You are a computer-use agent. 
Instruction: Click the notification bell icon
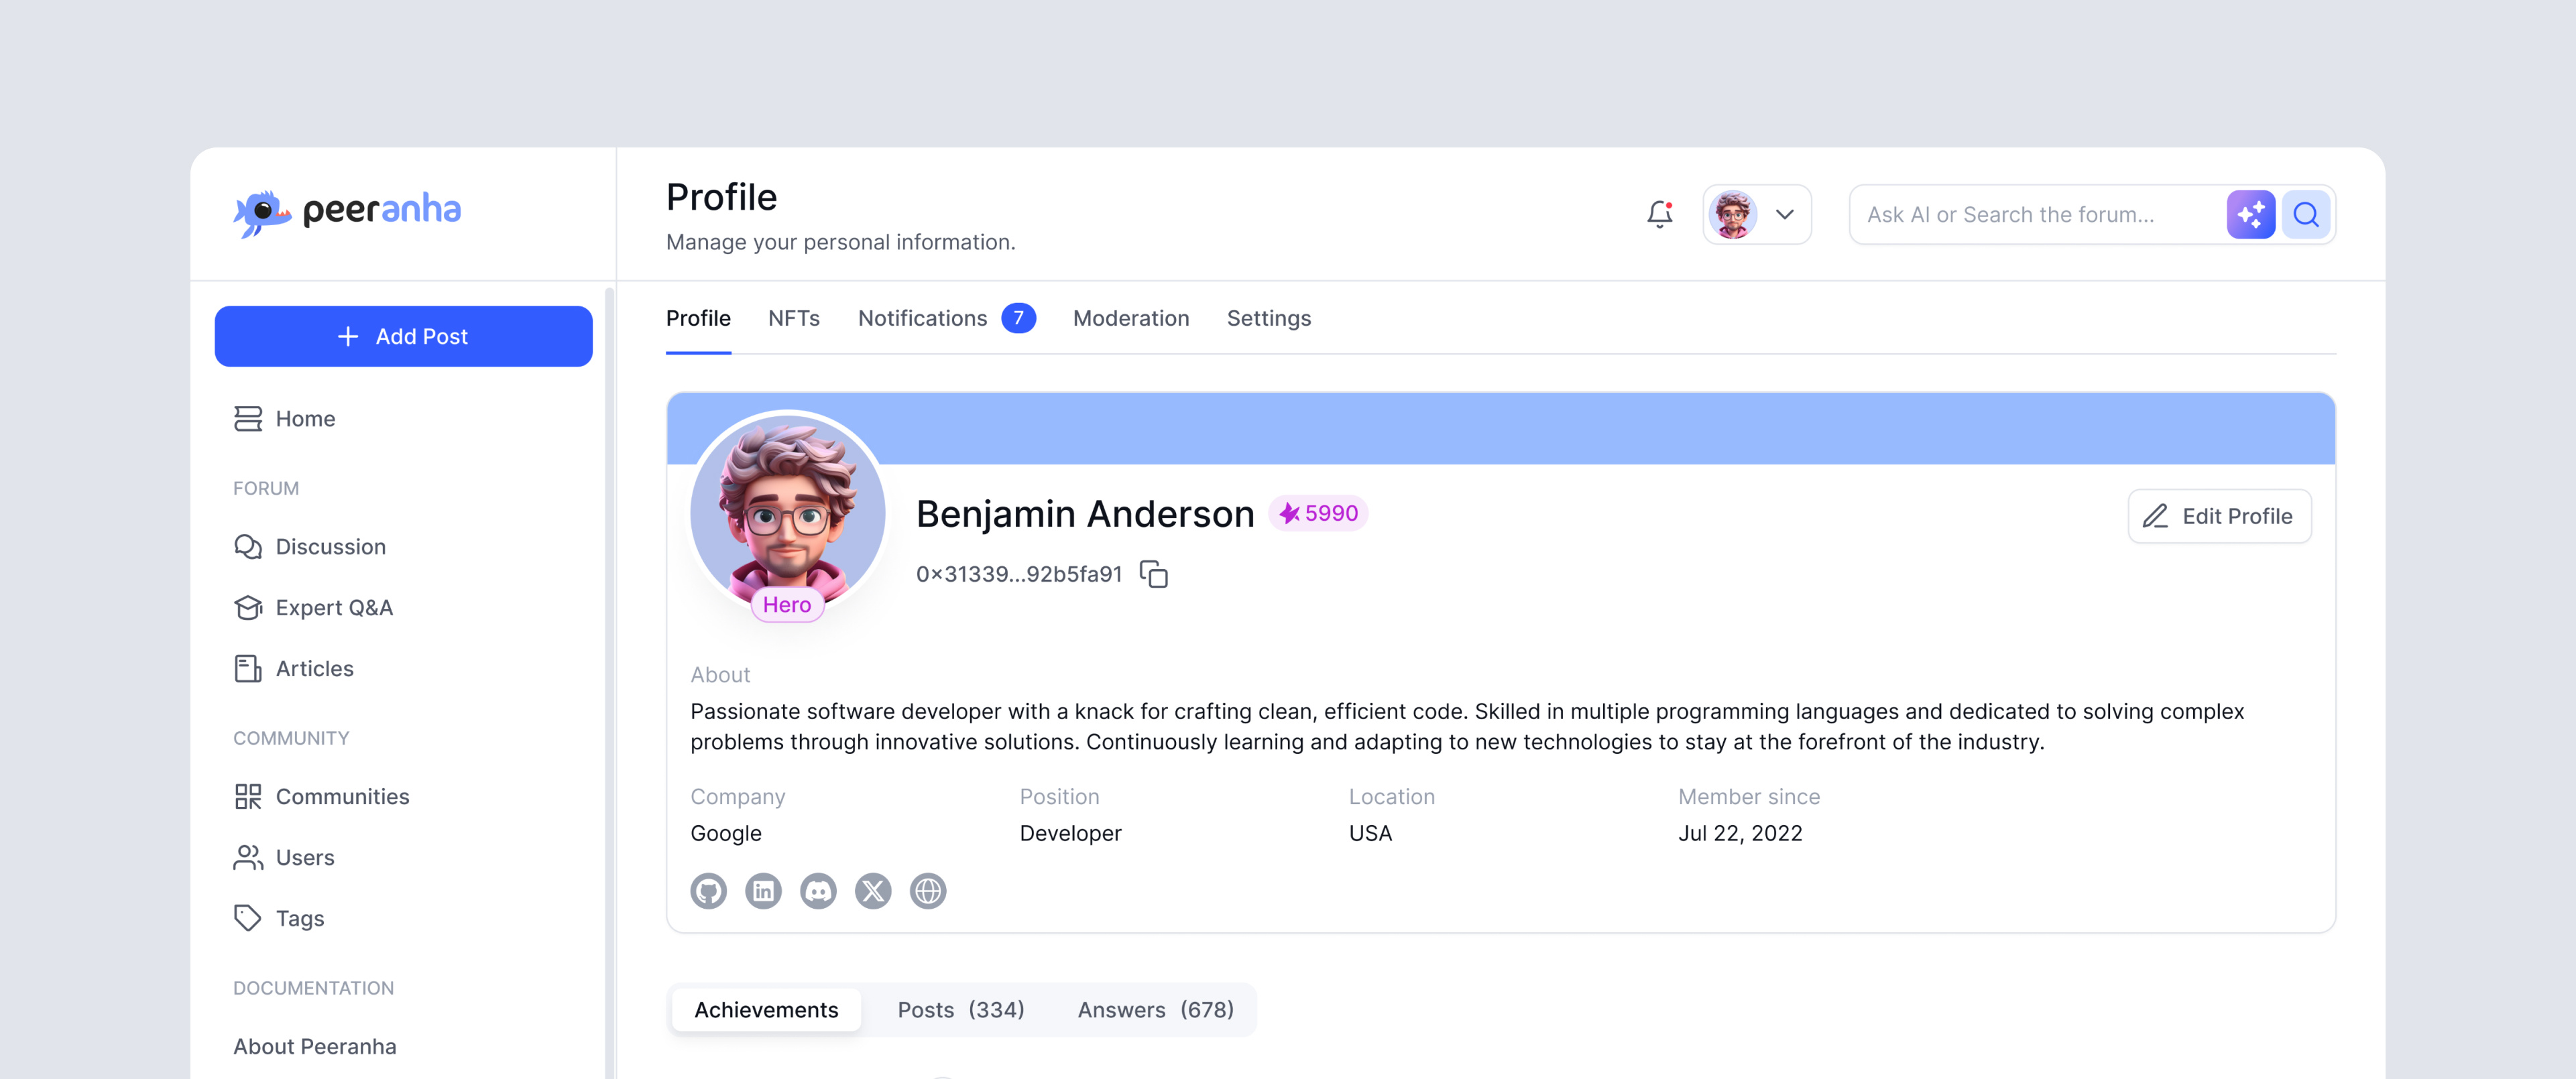coord(1661,214)
